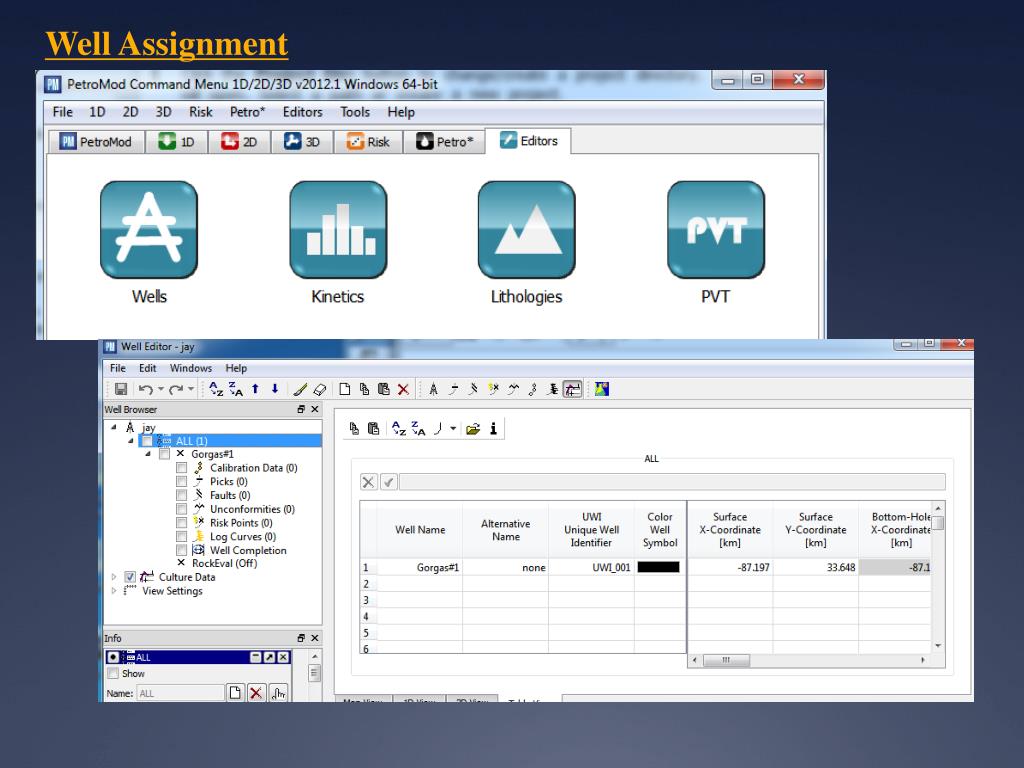This screenshot has width=1024, height=768.
Task: Click the accept checkmark button beside the formula bar
Action: click(x=389, y=482)
